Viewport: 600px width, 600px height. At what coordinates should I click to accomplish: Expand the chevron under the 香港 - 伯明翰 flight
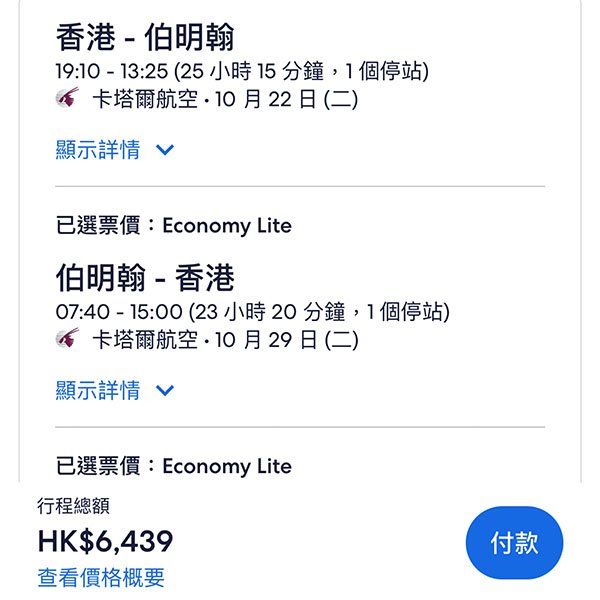click(165, 150)
